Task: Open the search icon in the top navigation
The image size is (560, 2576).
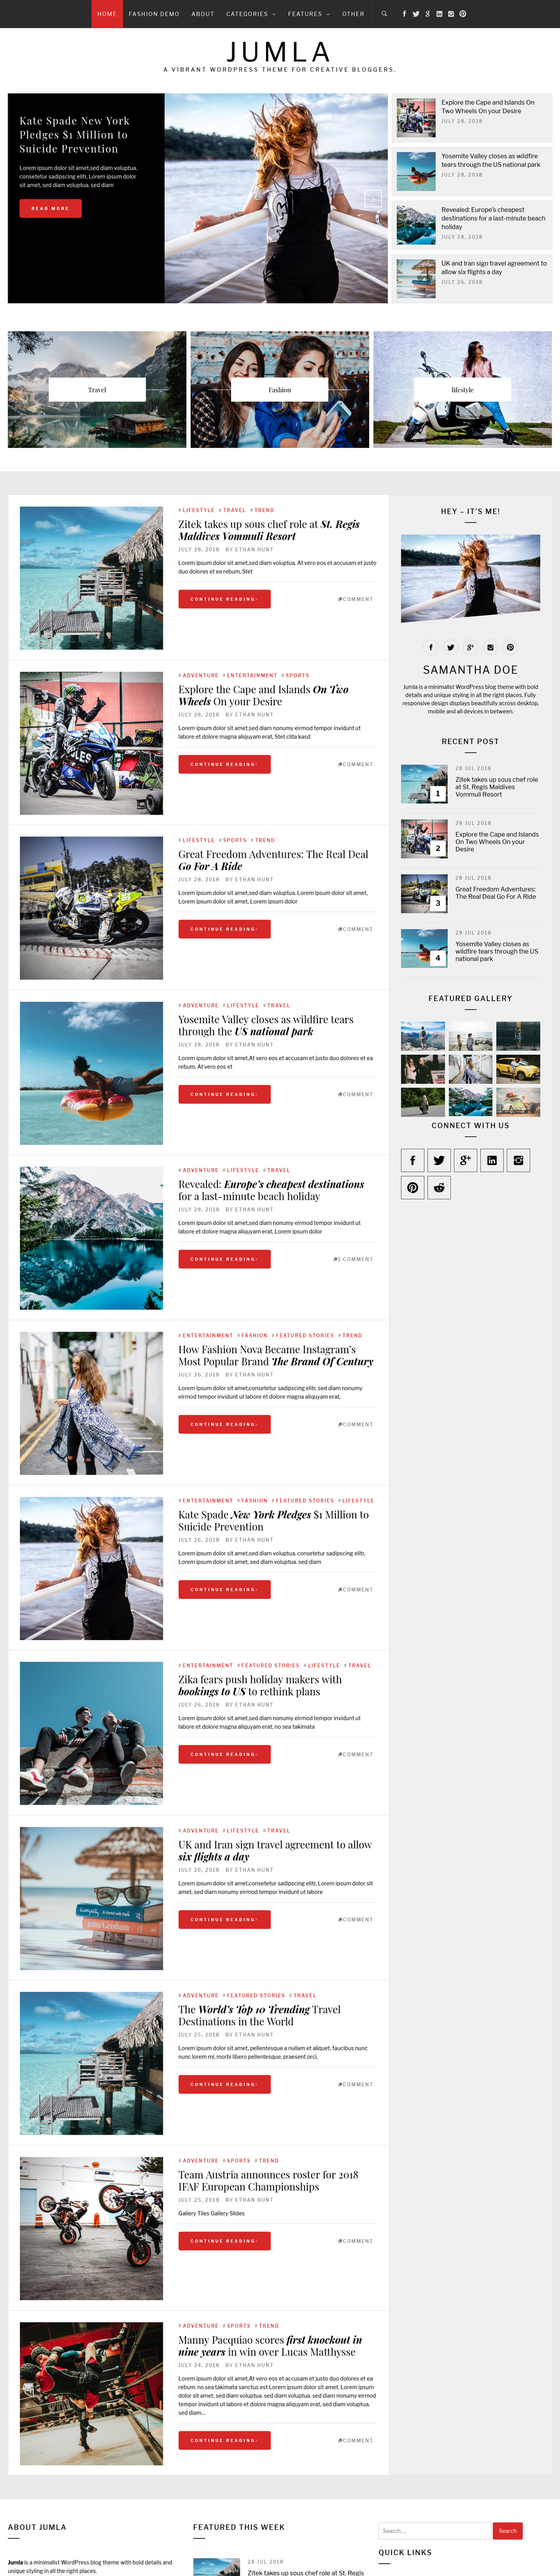Action: coord(384,14)
